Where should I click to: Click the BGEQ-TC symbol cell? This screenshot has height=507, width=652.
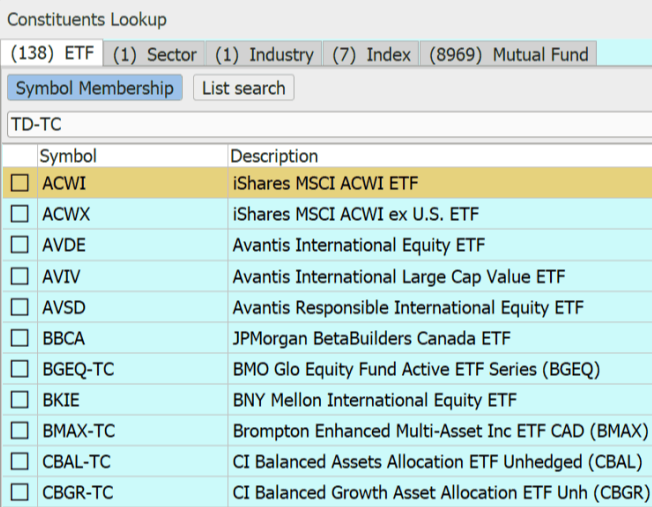coord(132,369)
